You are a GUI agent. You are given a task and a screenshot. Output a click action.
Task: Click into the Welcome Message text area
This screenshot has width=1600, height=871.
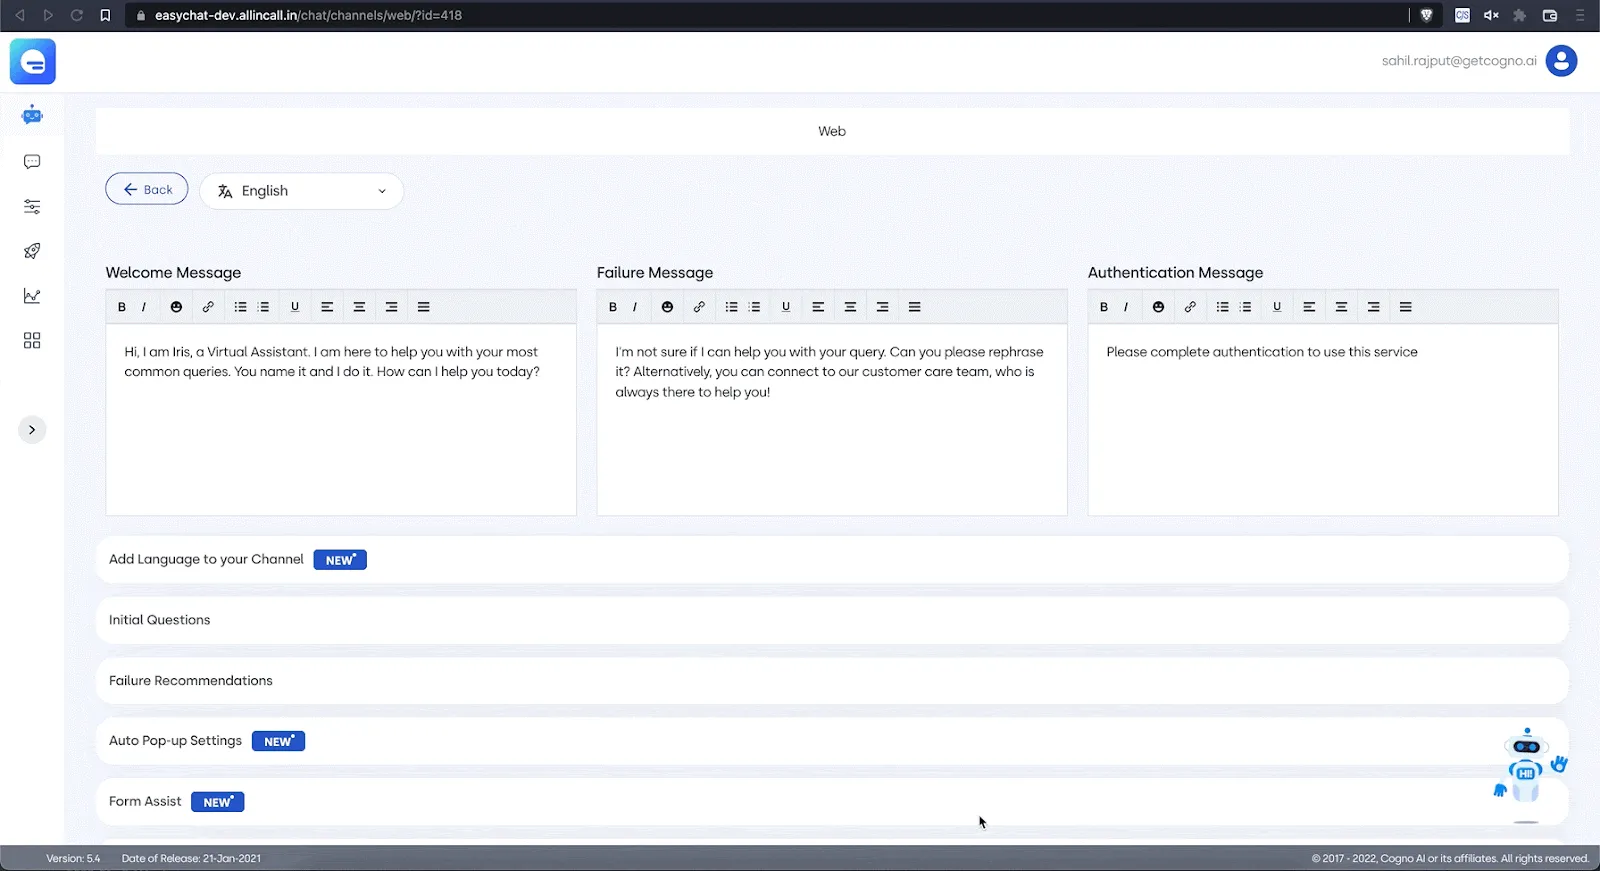click(341, 420)
